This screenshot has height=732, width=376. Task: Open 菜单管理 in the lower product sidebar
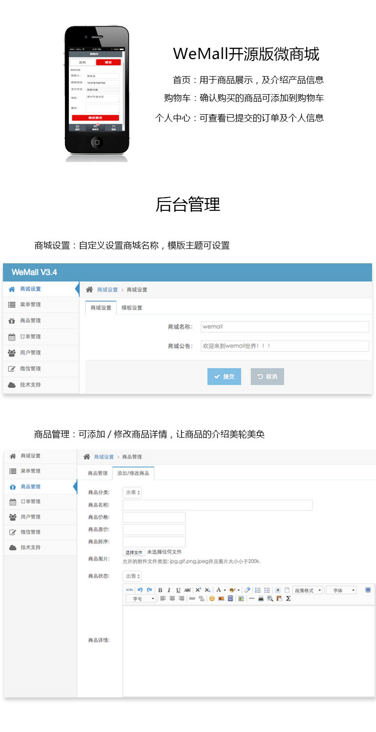point(40,471)
